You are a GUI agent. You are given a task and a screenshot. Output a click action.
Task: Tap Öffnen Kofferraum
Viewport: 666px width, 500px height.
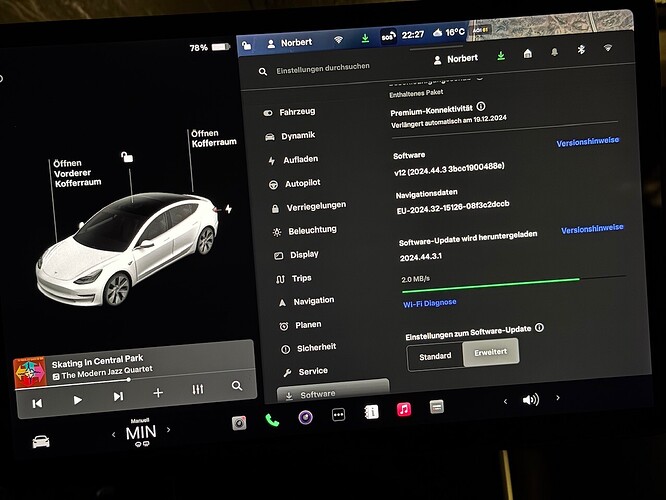click(214, 138)
